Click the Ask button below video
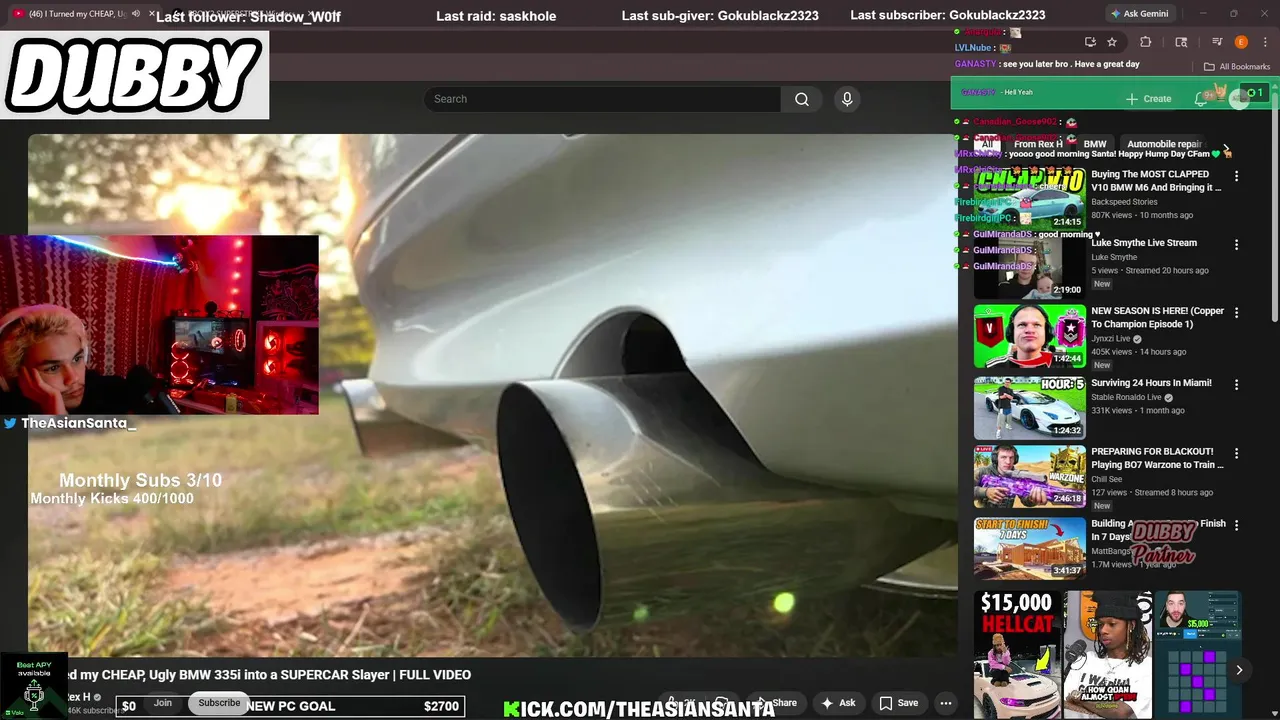Viewport: 1280px width, 720px height. [x=838, y=703]
